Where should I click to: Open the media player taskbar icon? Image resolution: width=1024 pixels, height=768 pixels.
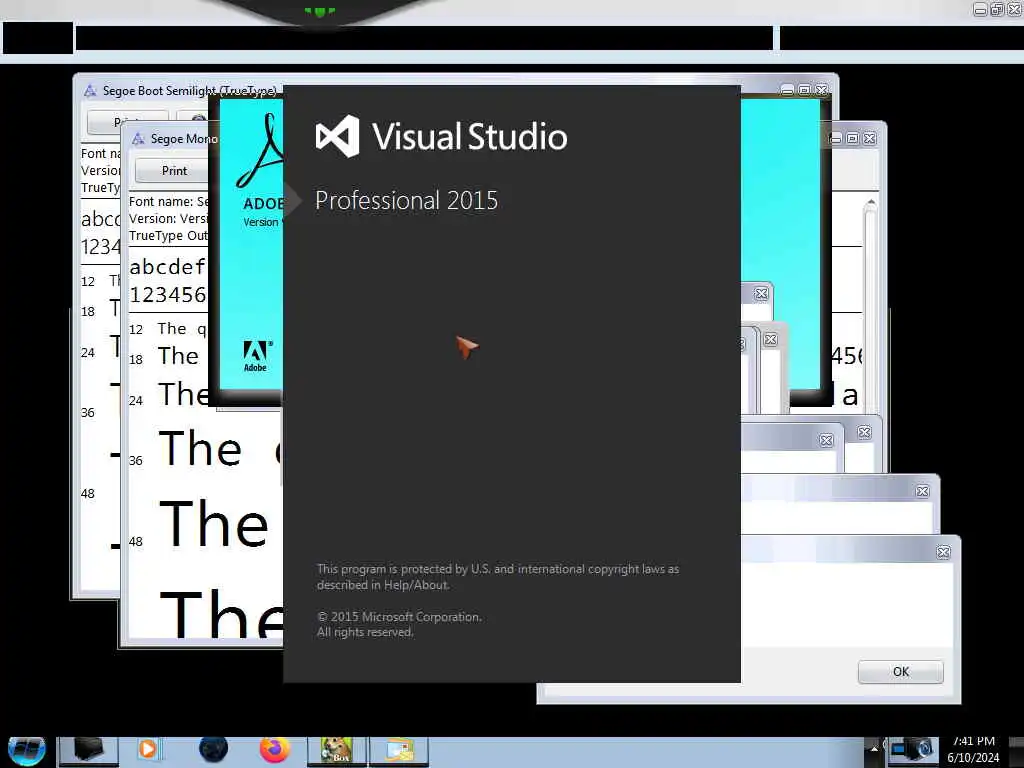(x=148, y=749)
